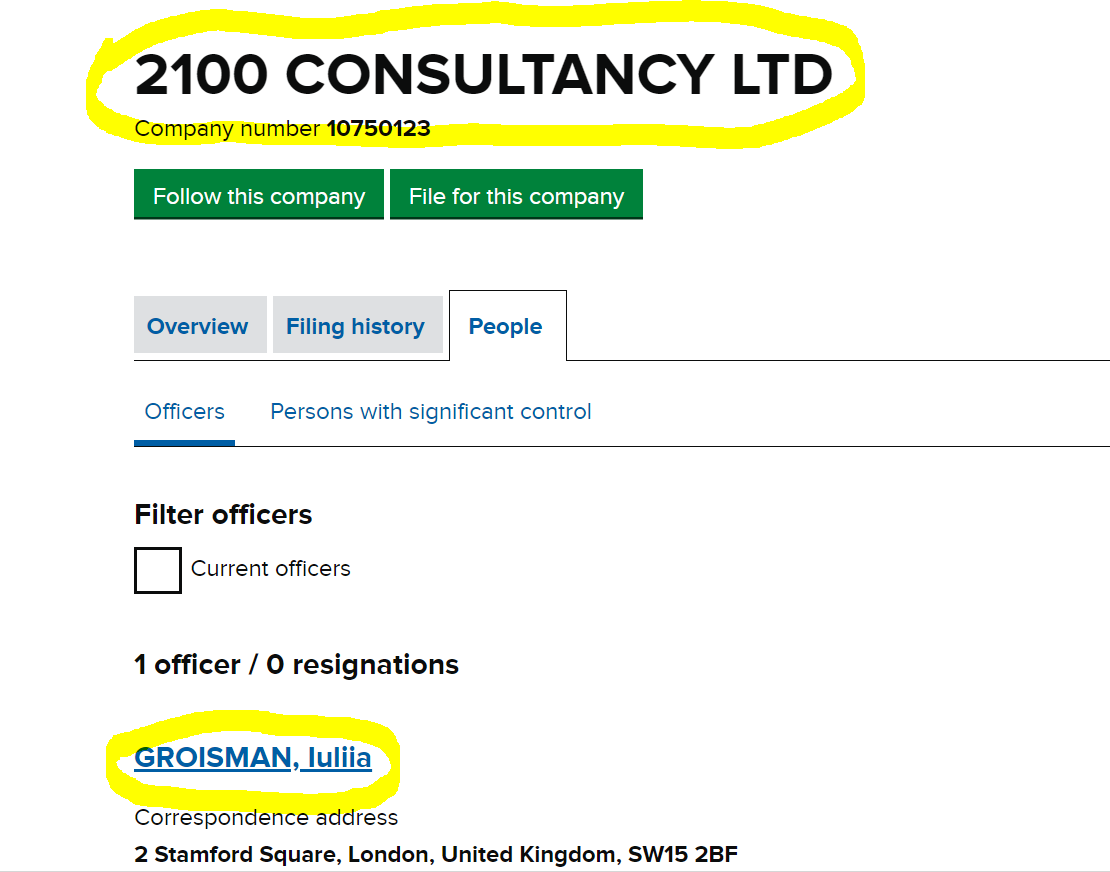Click the "1 officer / 0 resignations" heading
The image size is (1110, 872).
297,665
